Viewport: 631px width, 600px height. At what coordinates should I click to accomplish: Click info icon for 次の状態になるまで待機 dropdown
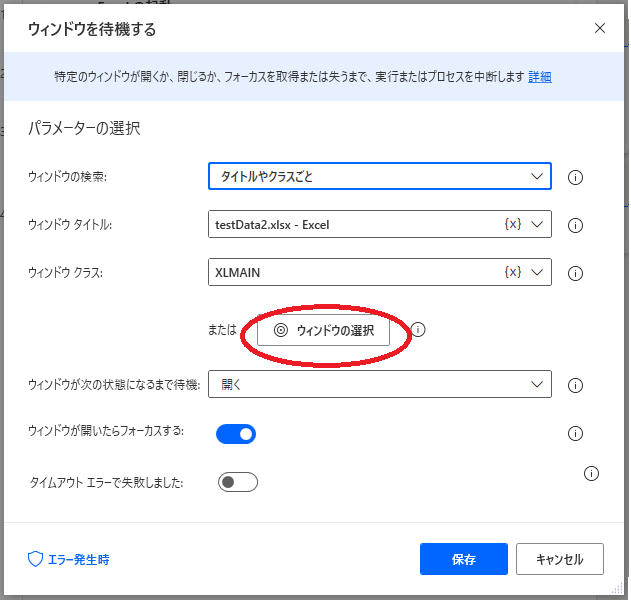click(x=575, y=385)
